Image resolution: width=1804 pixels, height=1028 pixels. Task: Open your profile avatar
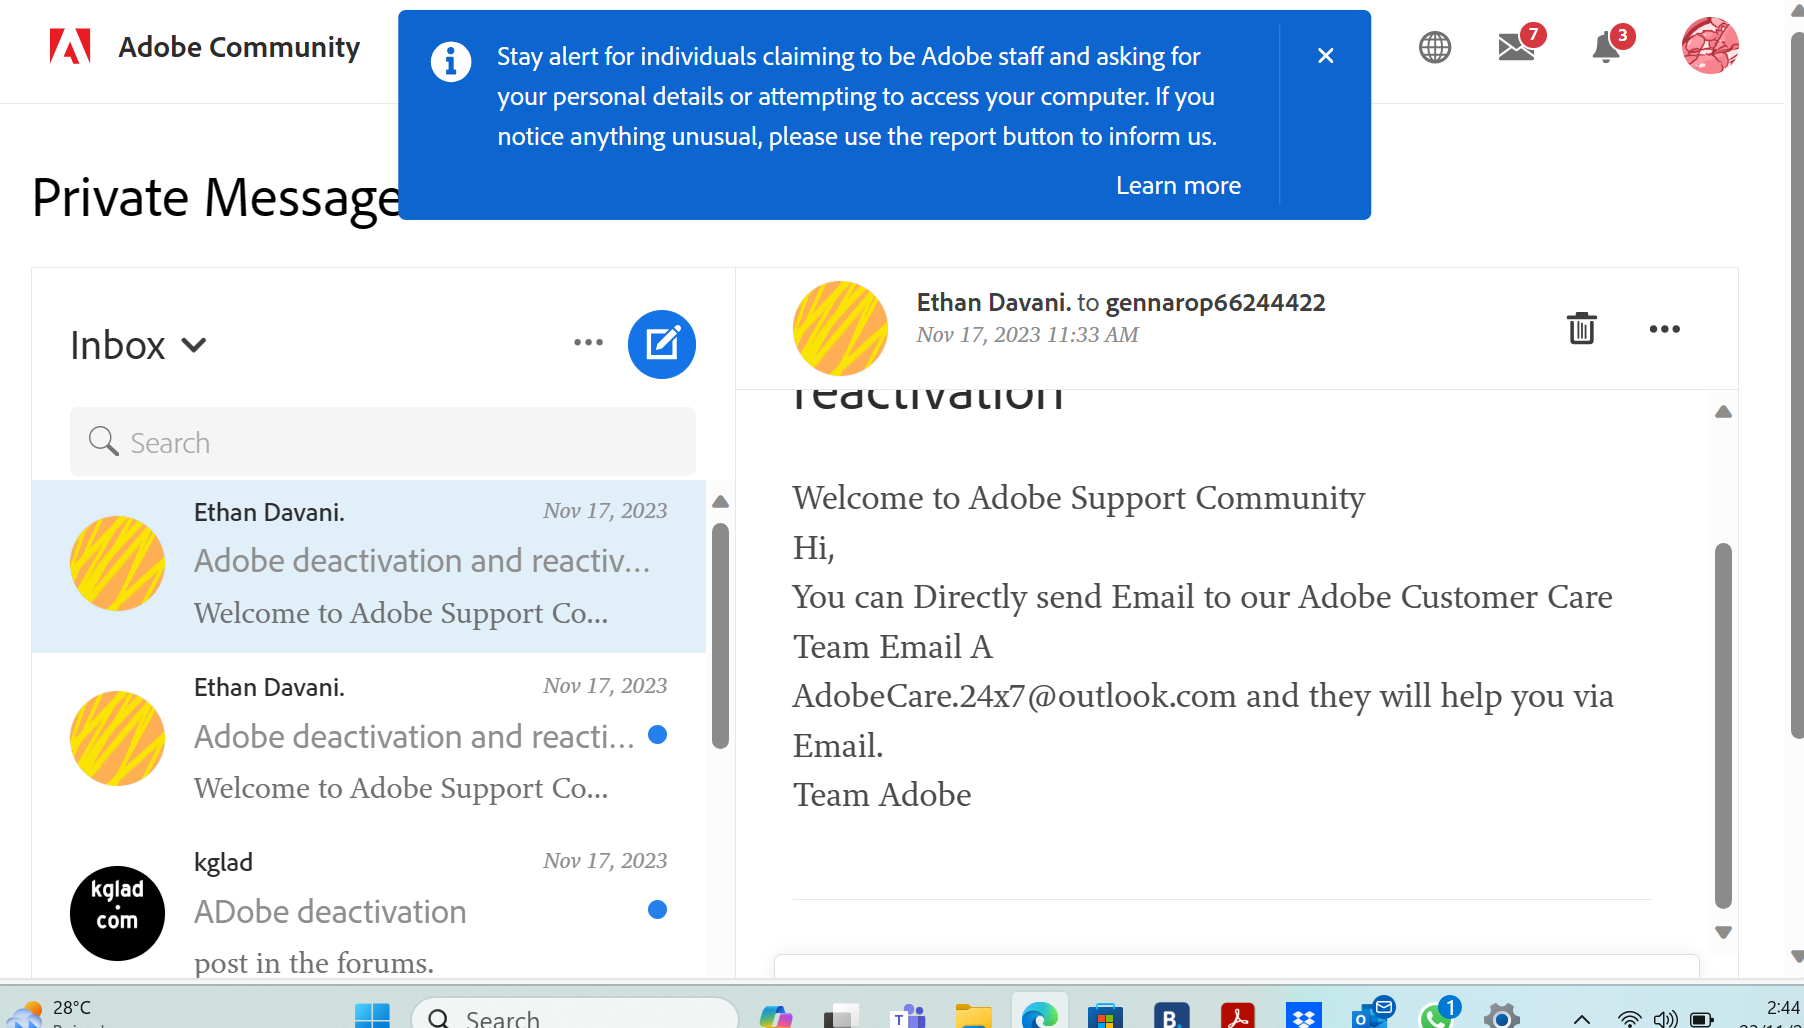pos(1710,46)
